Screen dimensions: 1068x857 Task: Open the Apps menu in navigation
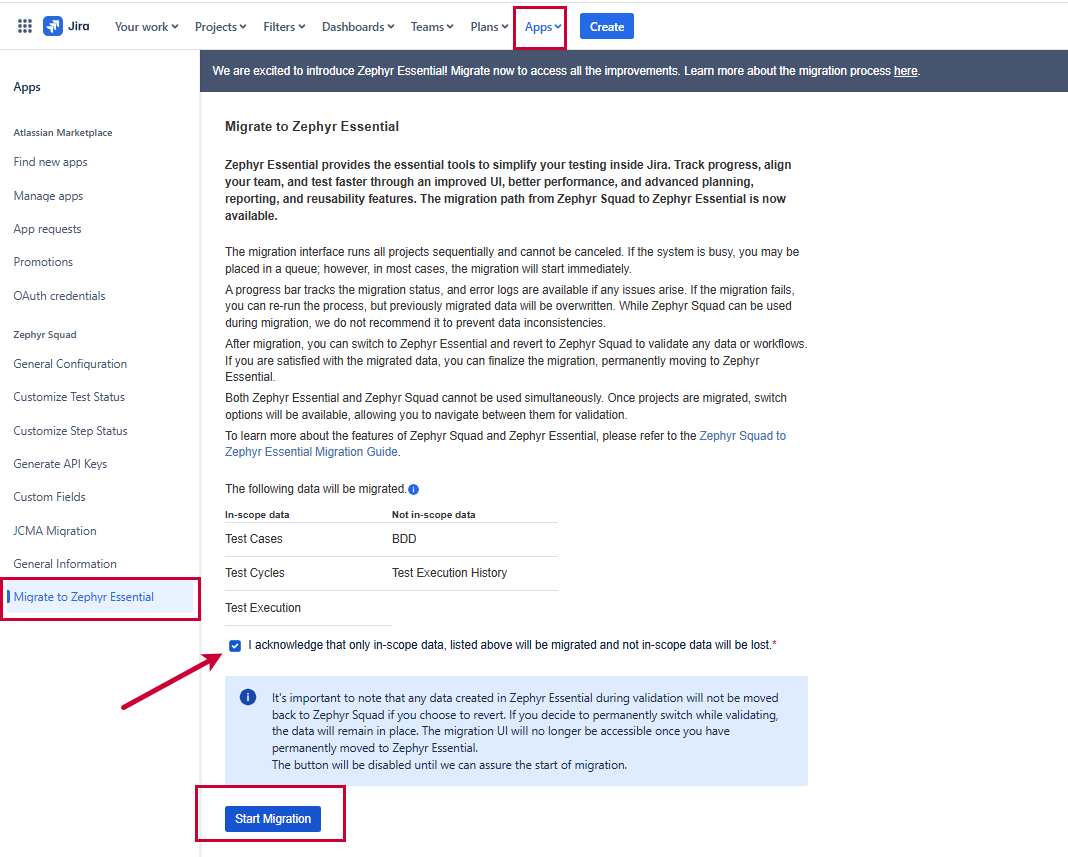click(542, 27)
